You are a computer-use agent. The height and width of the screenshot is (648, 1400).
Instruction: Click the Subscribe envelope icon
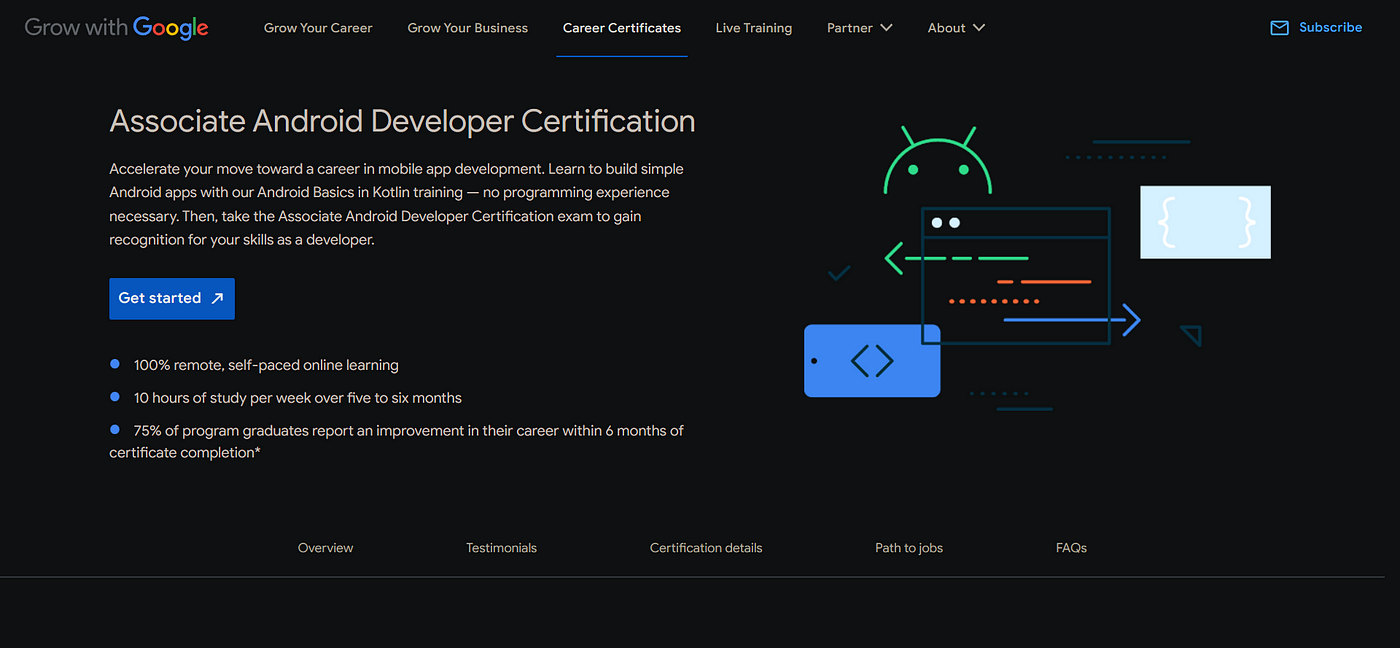pyautogui.click(x=1279, y=28)
